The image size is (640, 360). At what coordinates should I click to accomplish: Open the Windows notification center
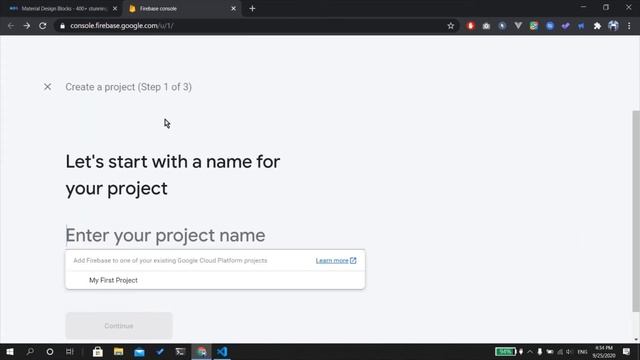[627, 351]
